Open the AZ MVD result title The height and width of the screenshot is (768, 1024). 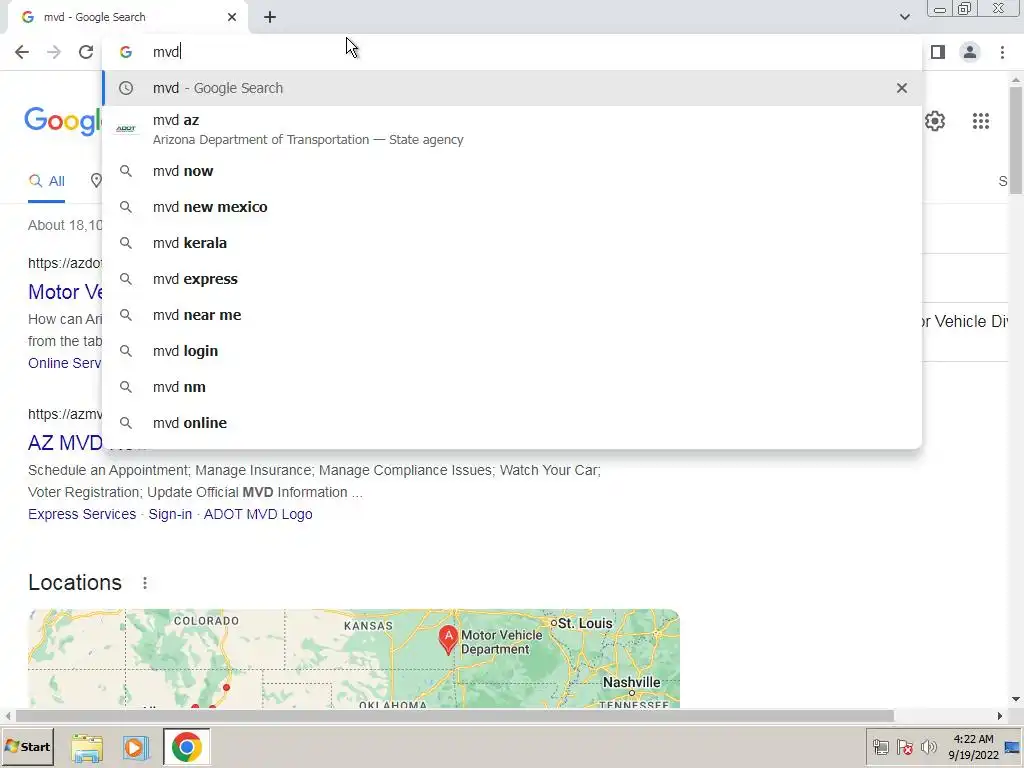click(x=65, y=443)
